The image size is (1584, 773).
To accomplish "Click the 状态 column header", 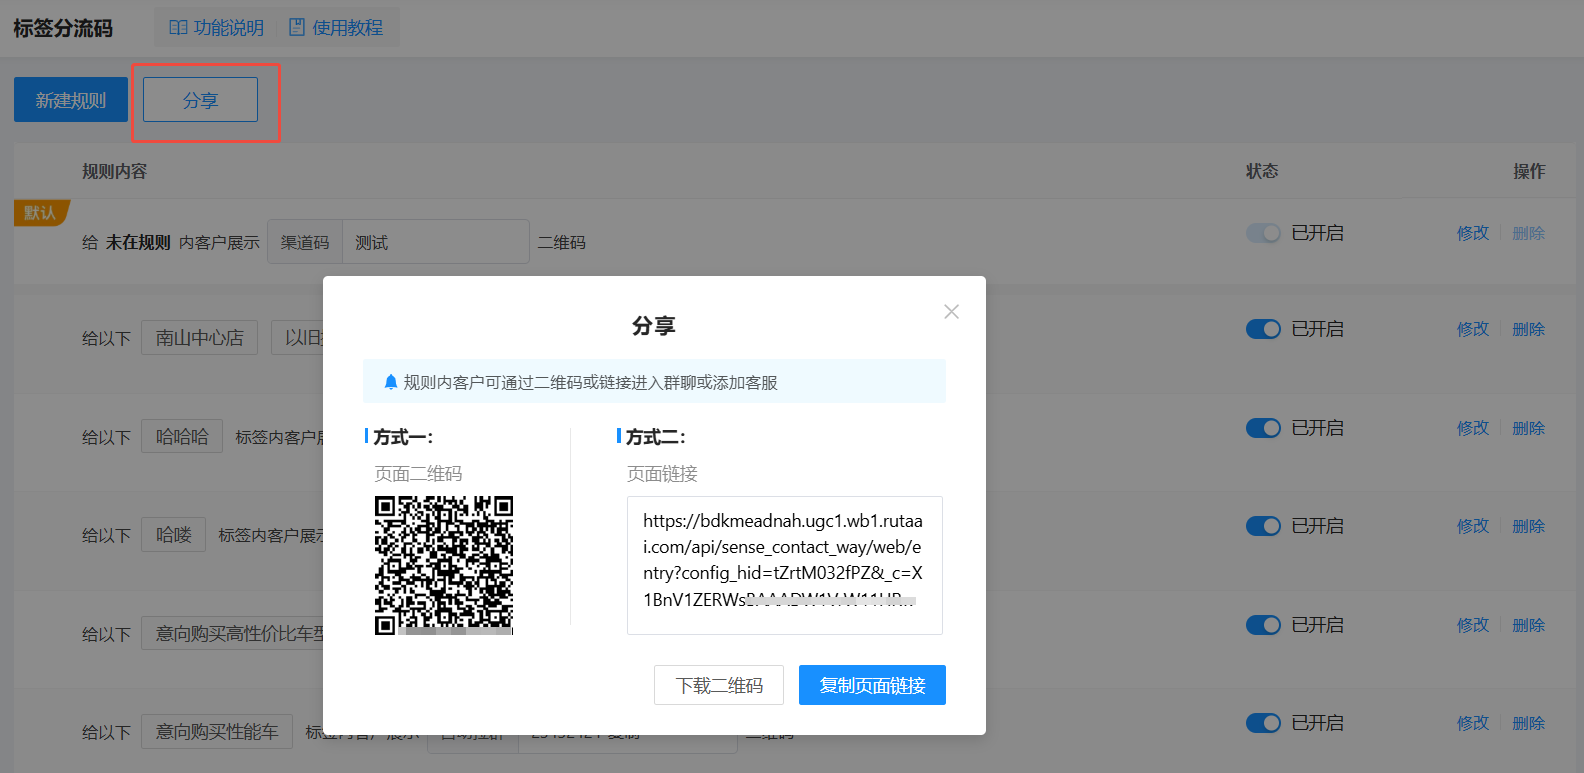I will click(x=1262, y=171).
